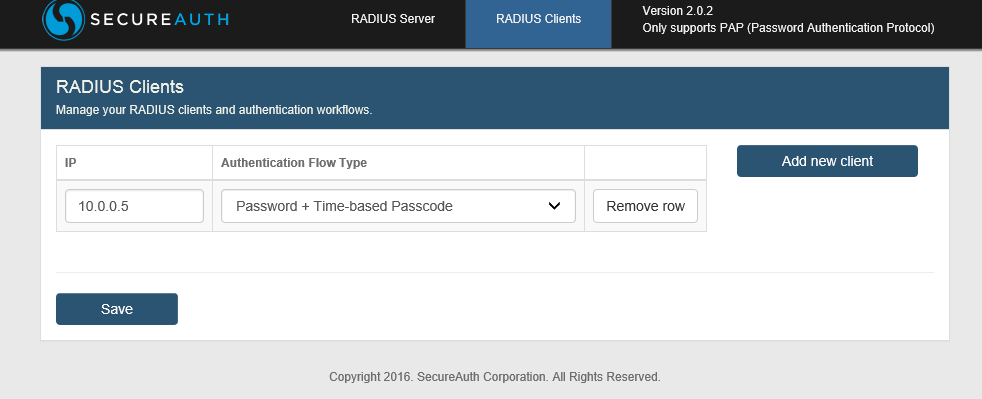This screenshot has width=982, height=399.
Task: Click the SECUREAUTH brand text
Action: 159,19
